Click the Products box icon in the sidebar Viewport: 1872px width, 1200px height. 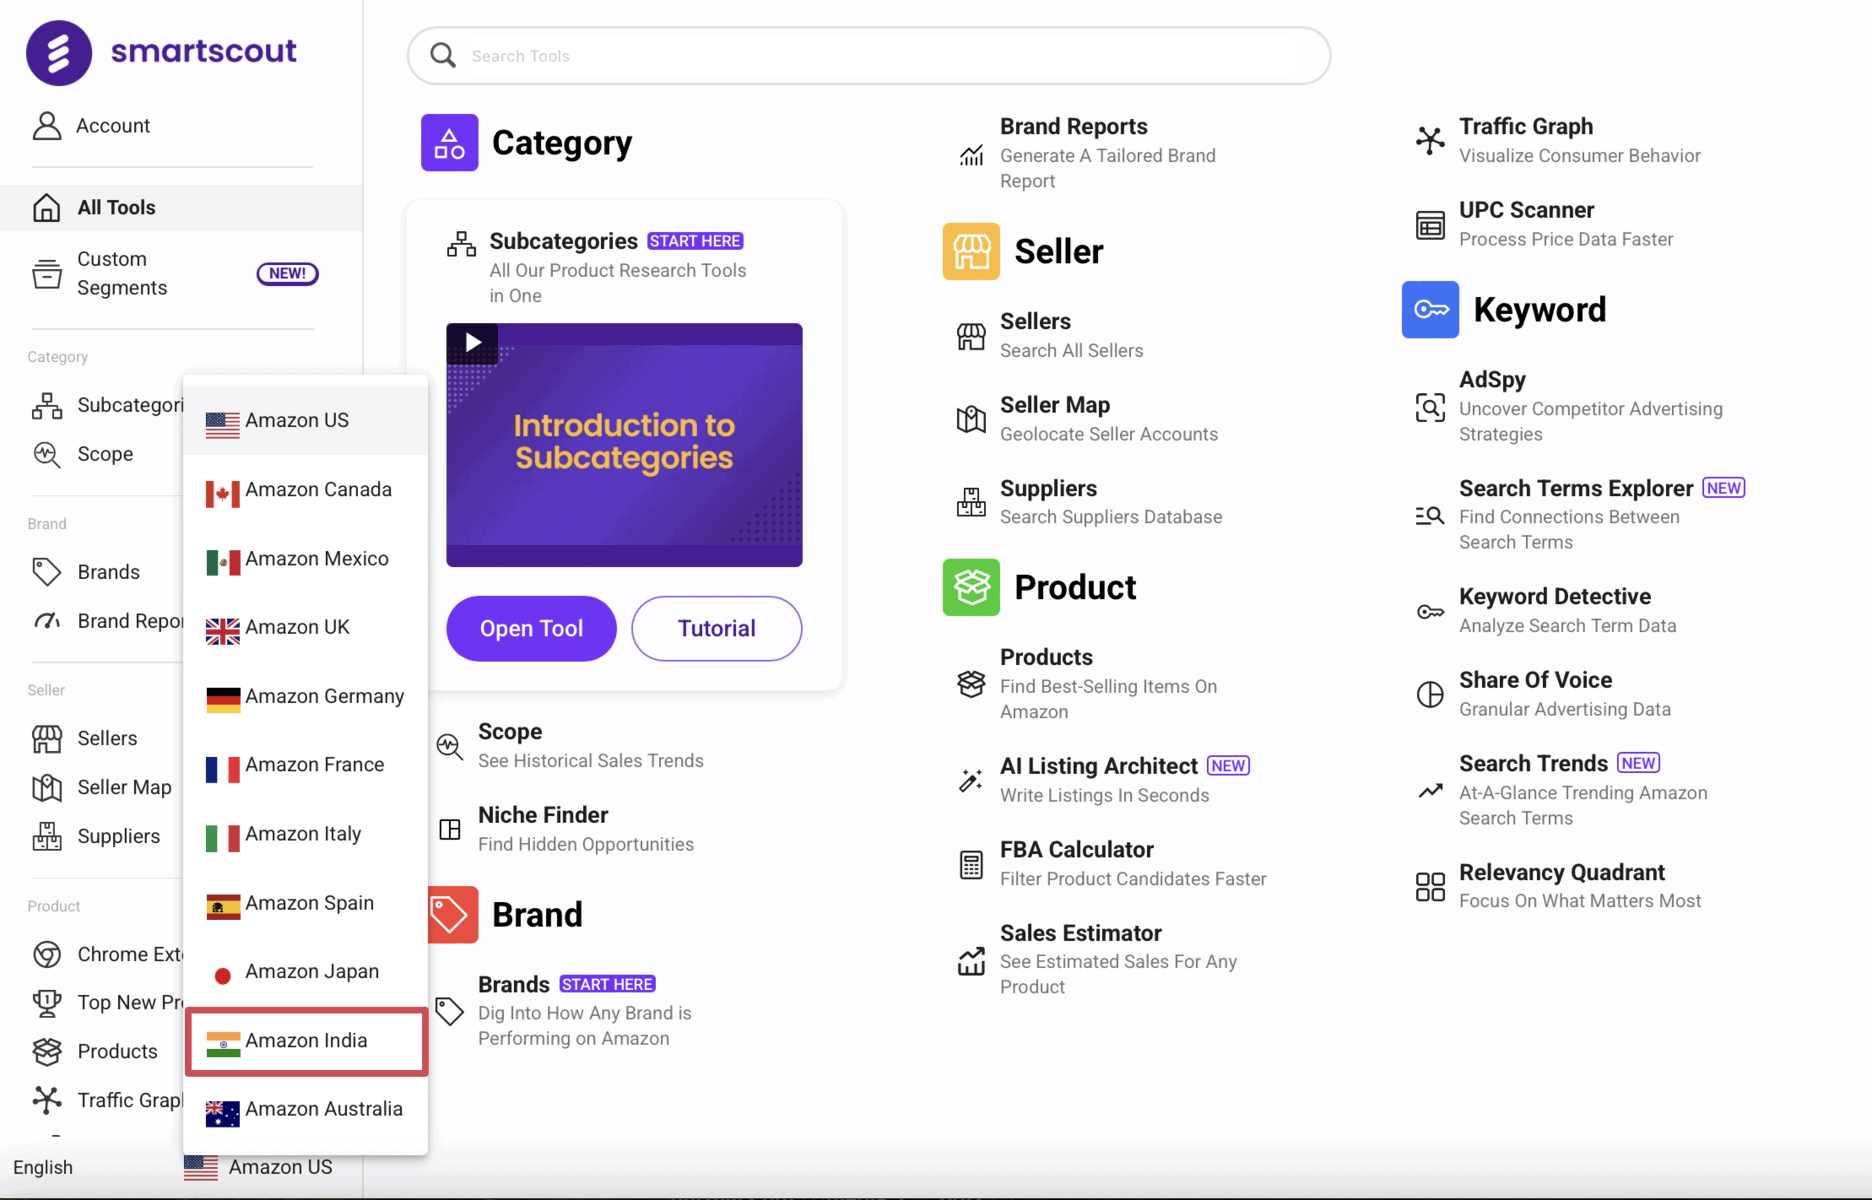[x=47, y=1051]
